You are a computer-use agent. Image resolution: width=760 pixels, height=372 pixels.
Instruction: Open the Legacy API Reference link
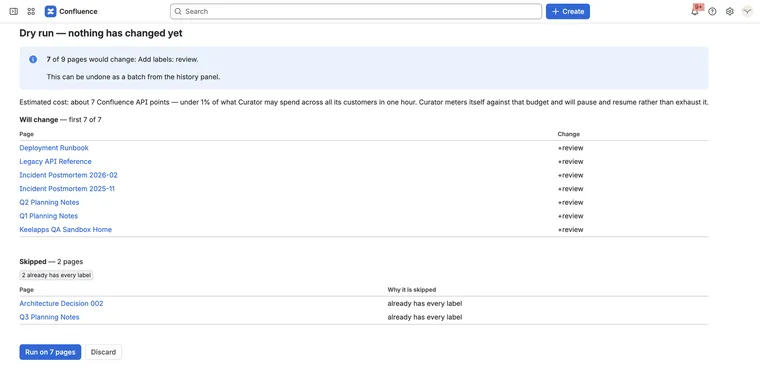coord(55,162)
